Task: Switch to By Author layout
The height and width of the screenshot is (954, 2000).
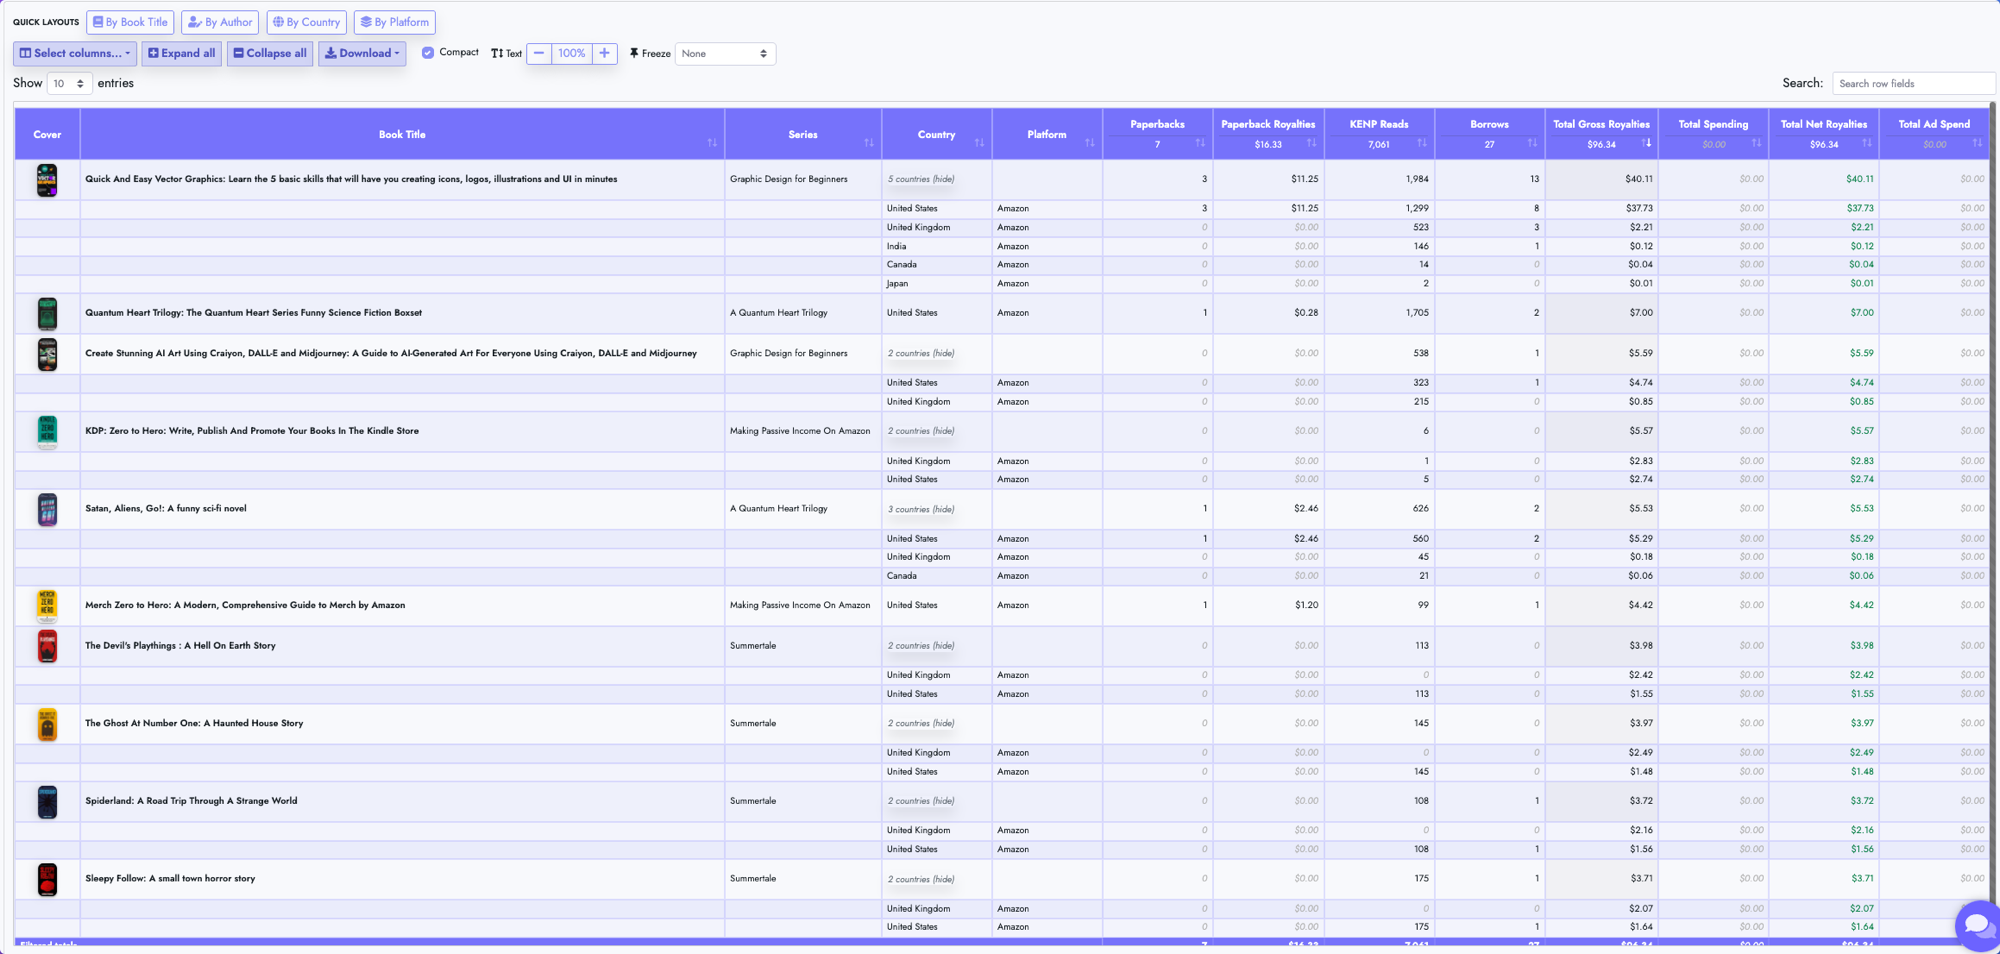Action: pyautogui.click(x=220, y=22)
